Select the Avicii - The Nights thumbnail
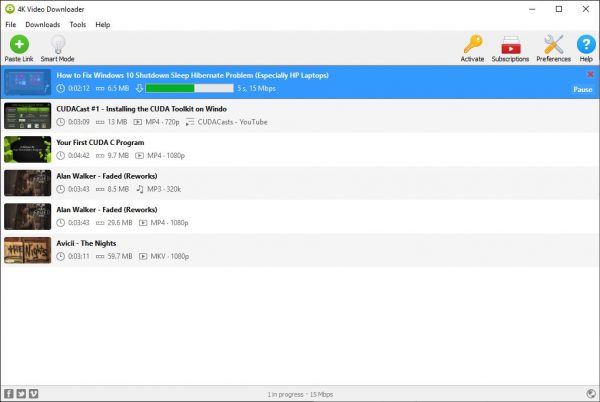The width and height of the screenshot is (600, 402). coord(27,250)
